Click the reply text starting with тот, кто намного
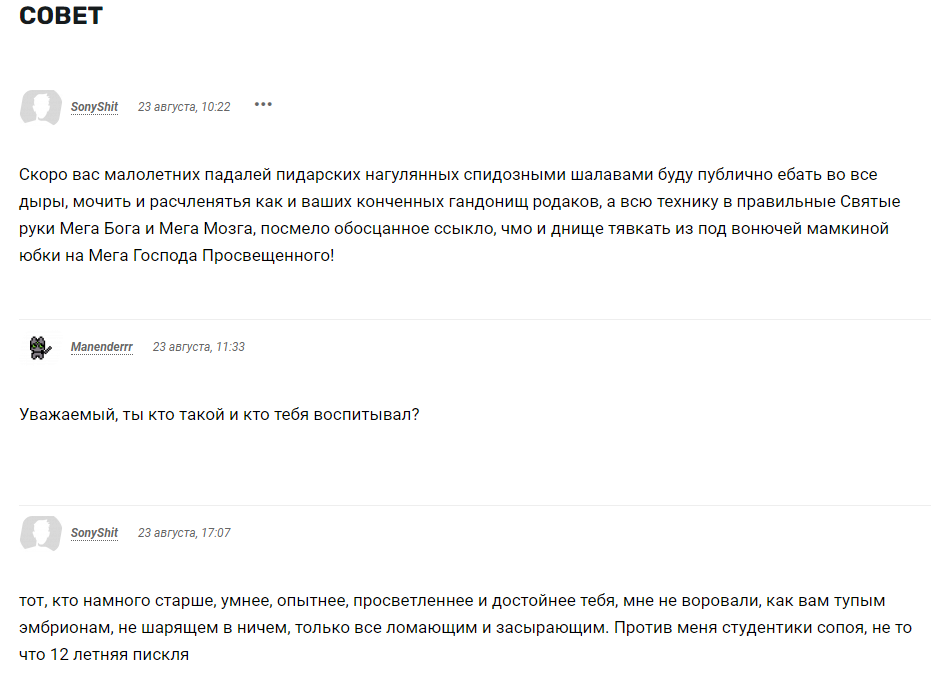Image resolution: width=940 pixels, height=673 pixels. tap(465, 627)
